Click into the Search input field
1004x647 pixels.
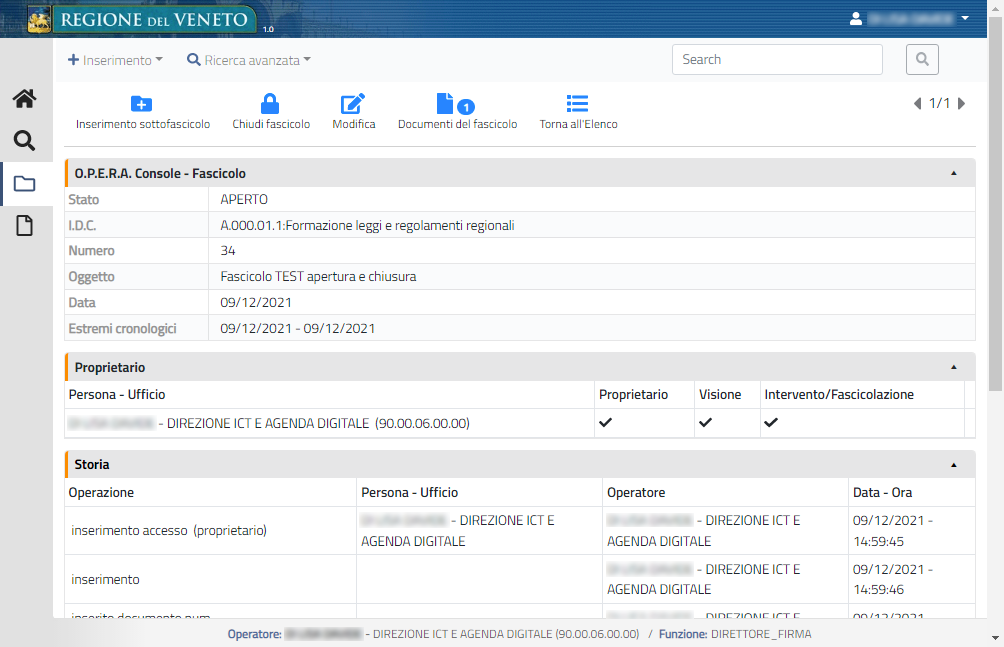pyautogui.click(x=777, y=60)
